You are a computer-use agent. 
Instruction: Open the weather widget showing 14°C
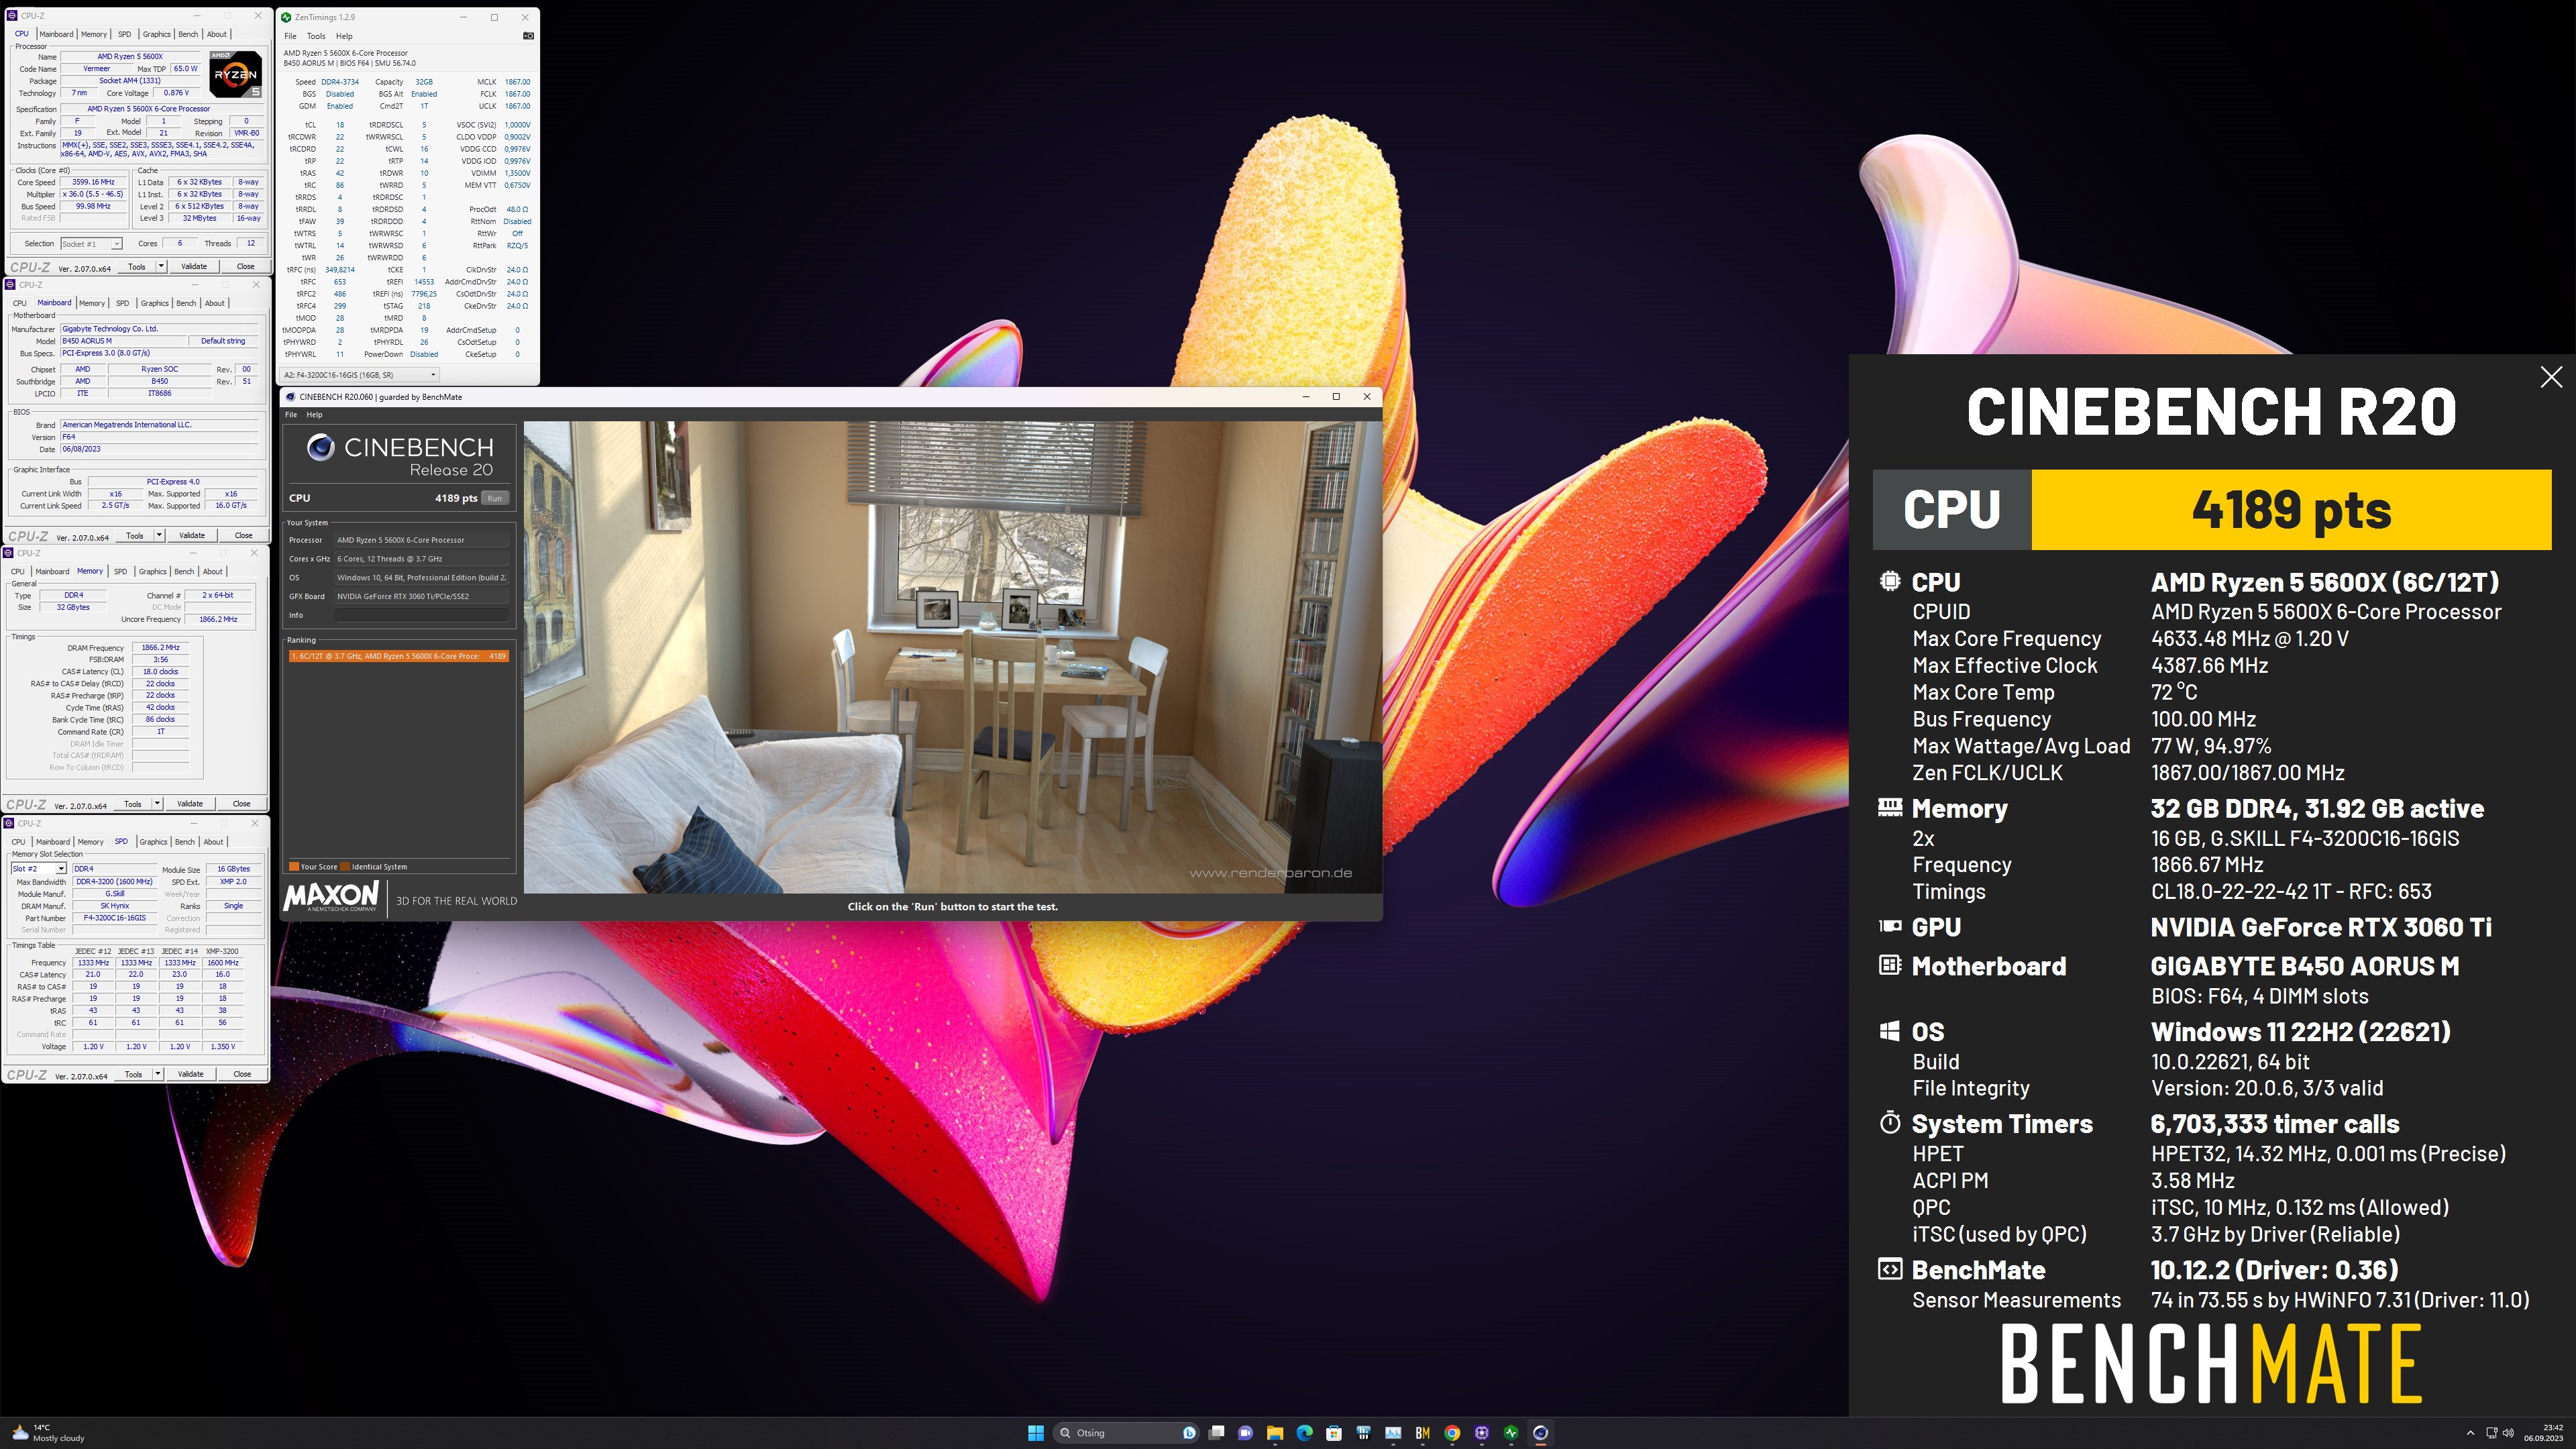coord(48,1432)
